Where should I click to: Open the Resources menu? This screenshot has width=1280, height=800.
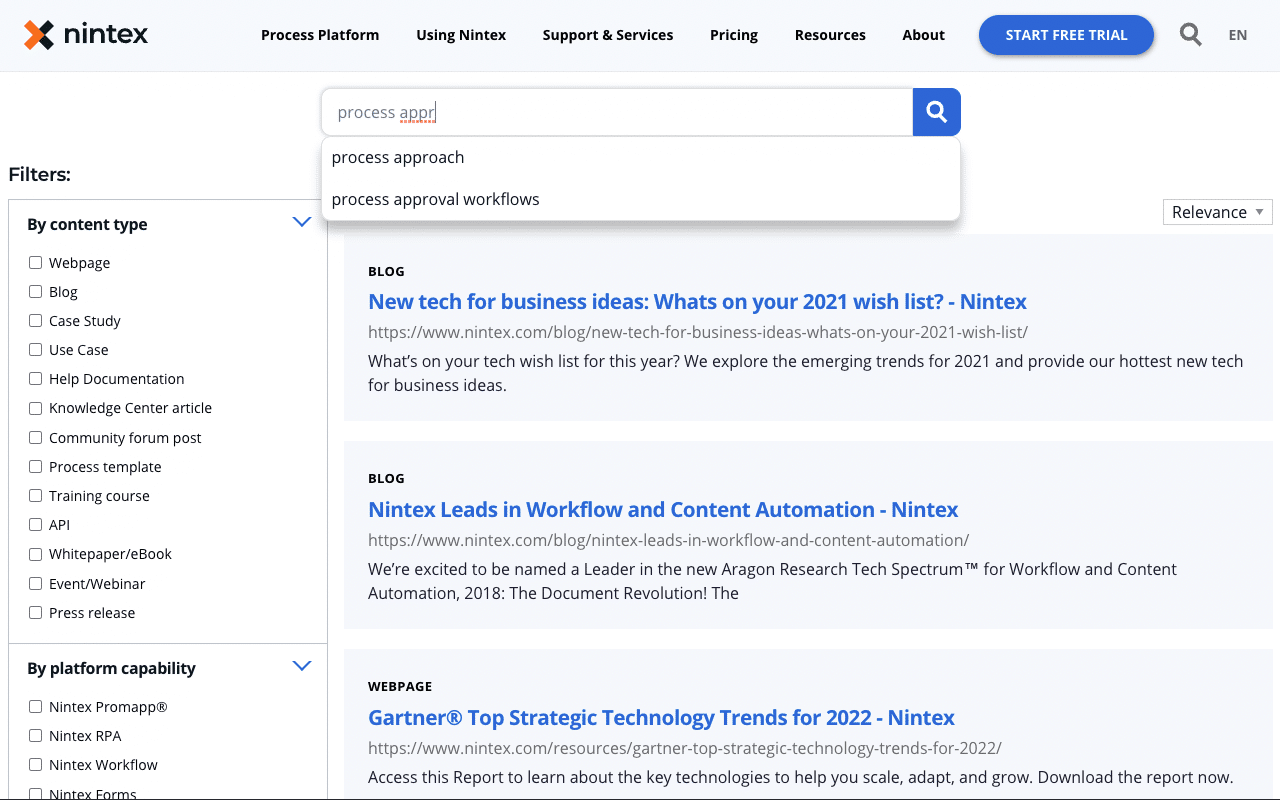point(830,35)
